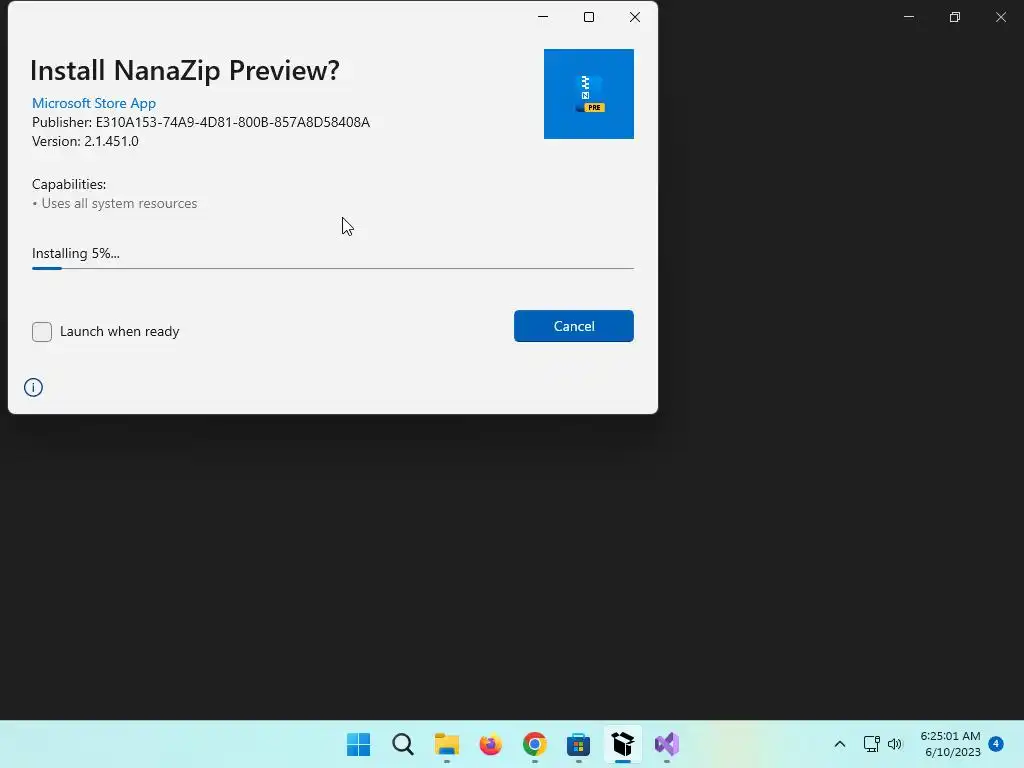Viewport: 1024px width, 768px height.
Task: Maximize the App Installer dialog
Action: (x=588, y=17)
